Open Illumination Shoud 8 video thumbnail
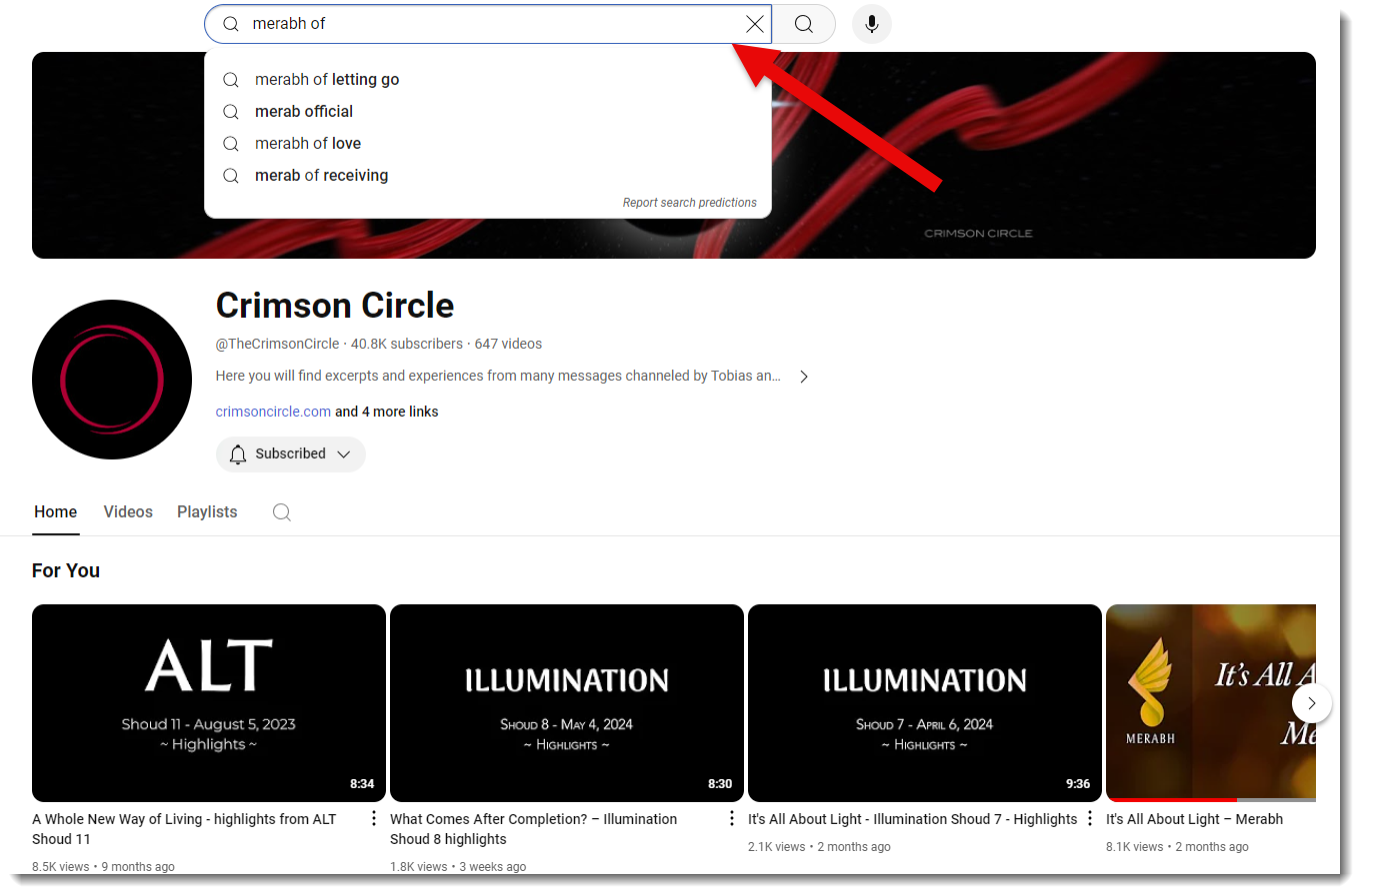 click(x=567, y=703)
